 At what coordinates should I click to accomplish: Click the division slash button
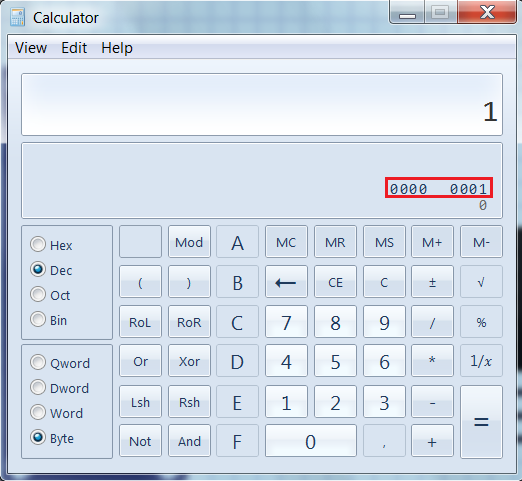(x=432, y=321)
